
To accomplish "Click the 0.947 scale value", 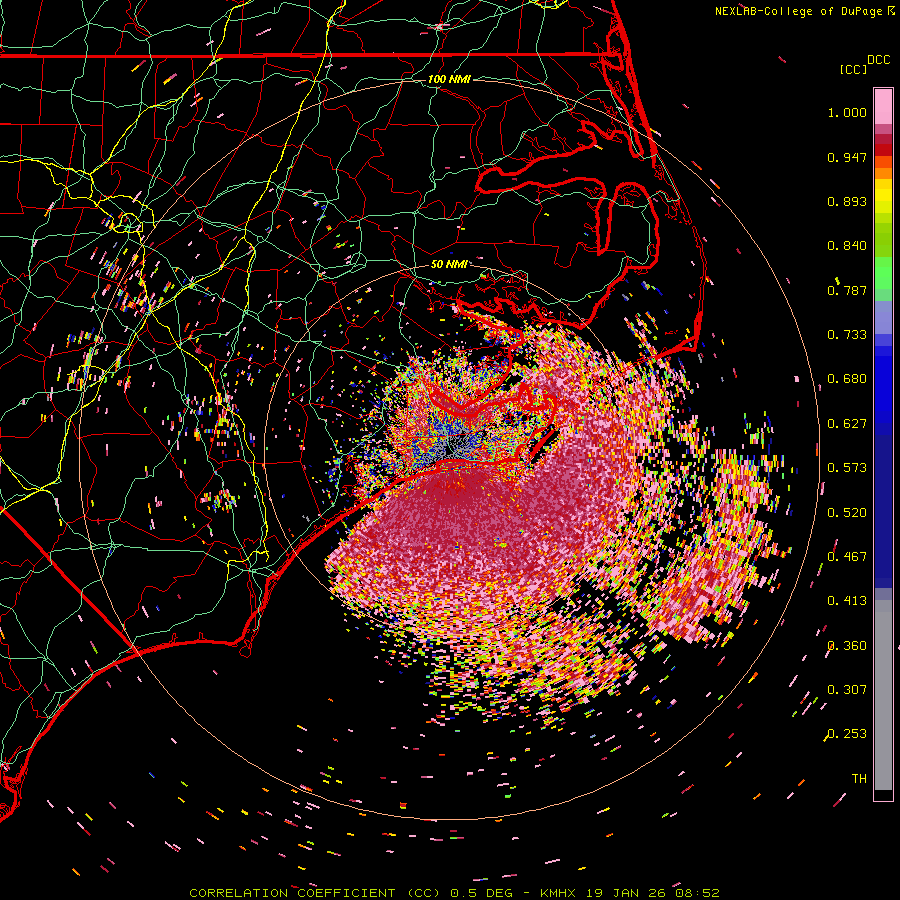I will tap(847, 157).
